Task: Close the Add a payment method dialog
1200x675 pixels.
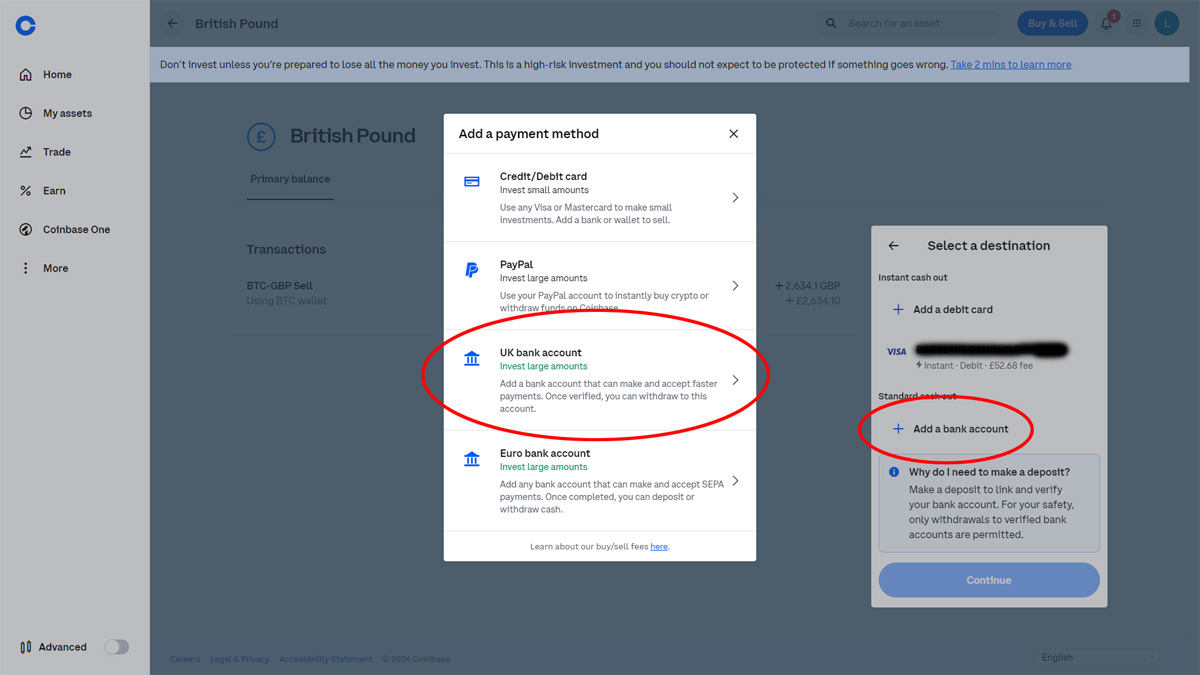Action: click(x=734, y=134)
